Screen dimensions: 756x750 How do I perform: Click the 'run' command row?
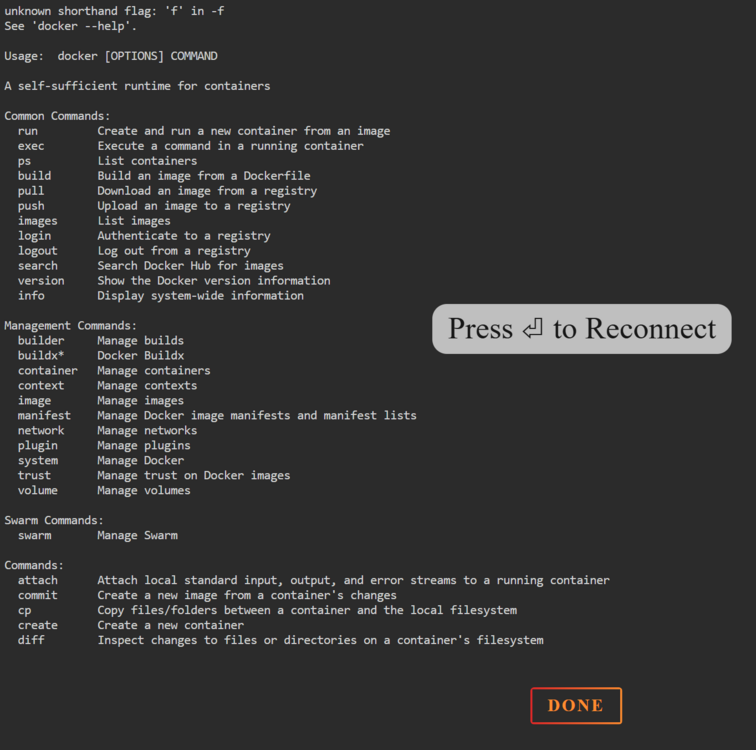point(204,131)
